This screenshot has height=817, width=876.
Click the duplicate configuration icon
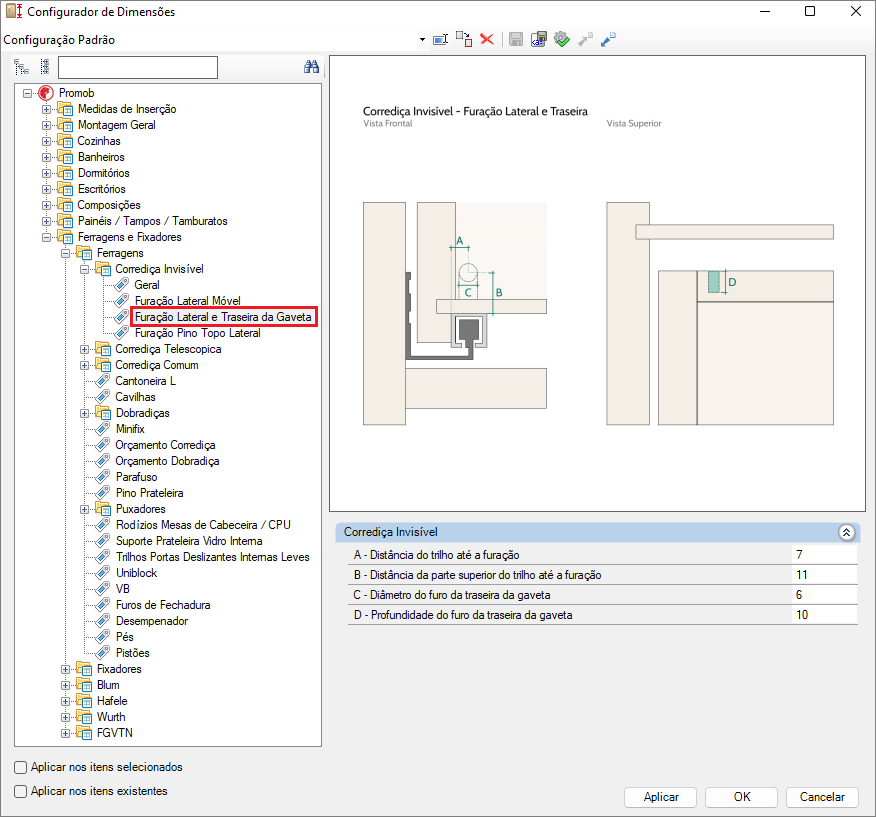[464, 39]
